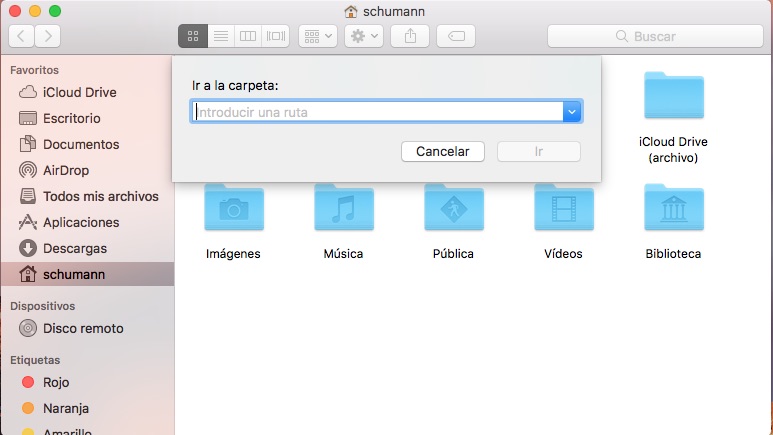Switch to Cover Flow view

(276, 36)
